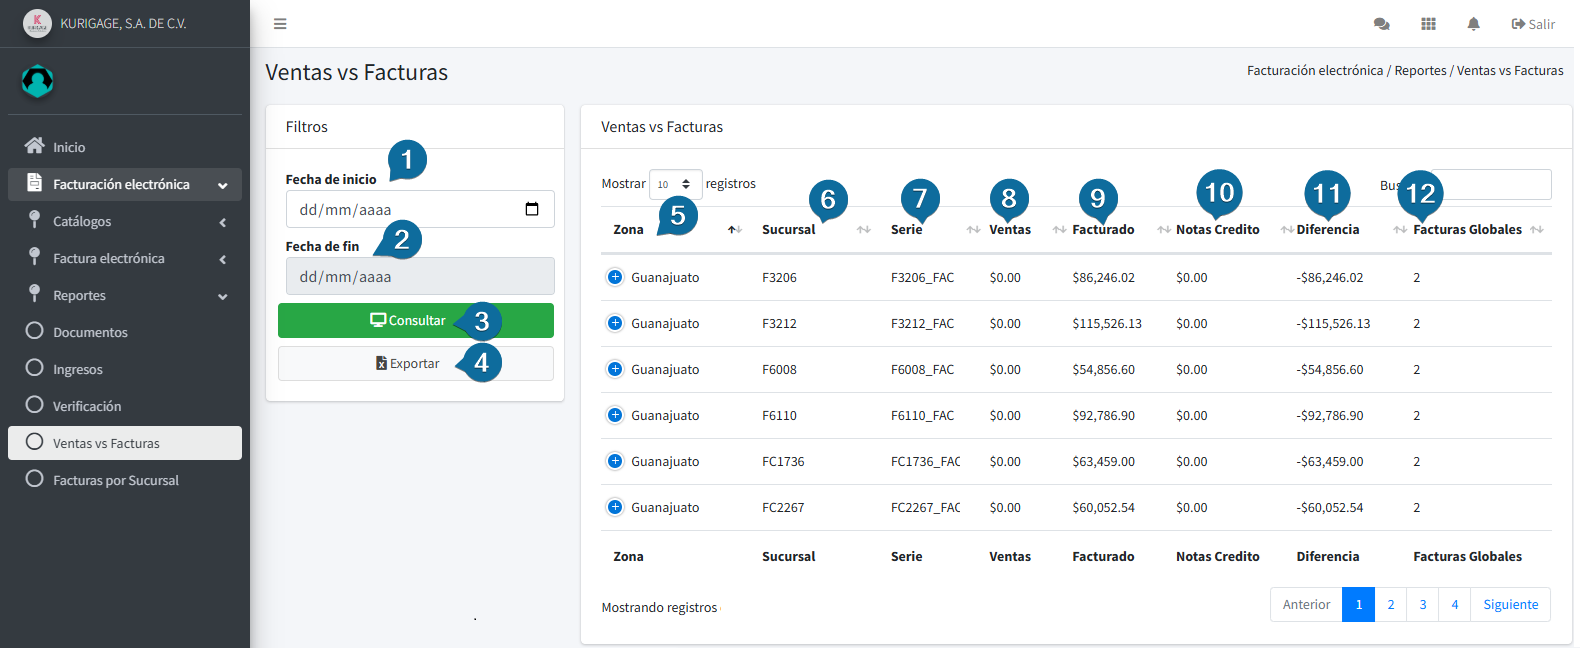Open the Mostrar registros count dropdown

click(675, 184)
